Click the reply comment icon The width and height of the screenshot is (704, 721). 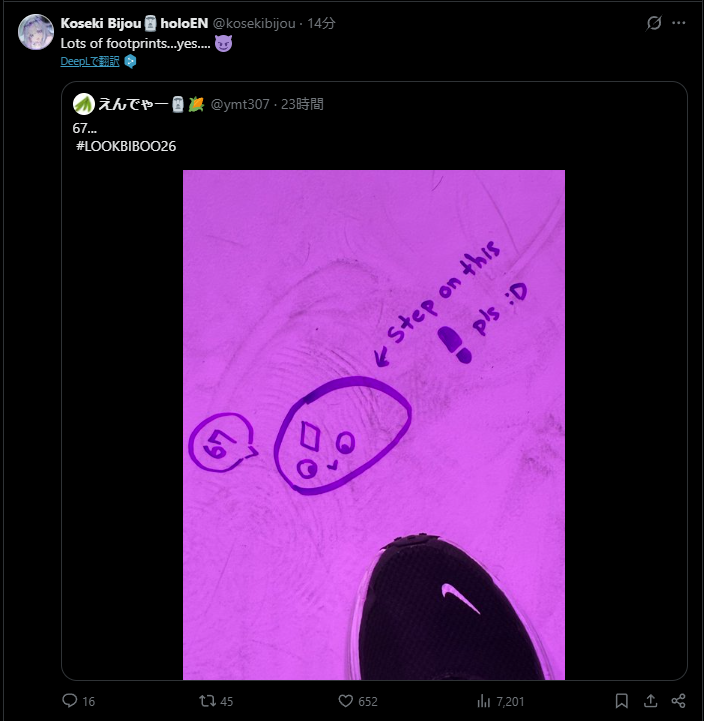point(70,701)
